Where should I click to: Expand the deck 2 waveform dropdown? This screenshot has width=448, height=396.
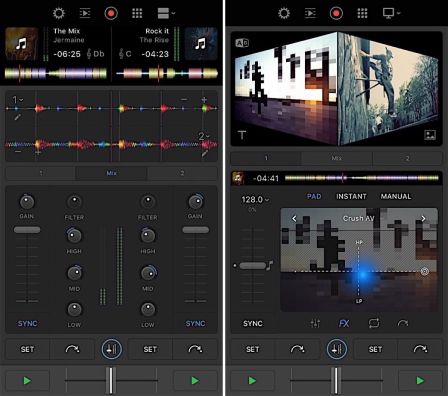[204, 136]
